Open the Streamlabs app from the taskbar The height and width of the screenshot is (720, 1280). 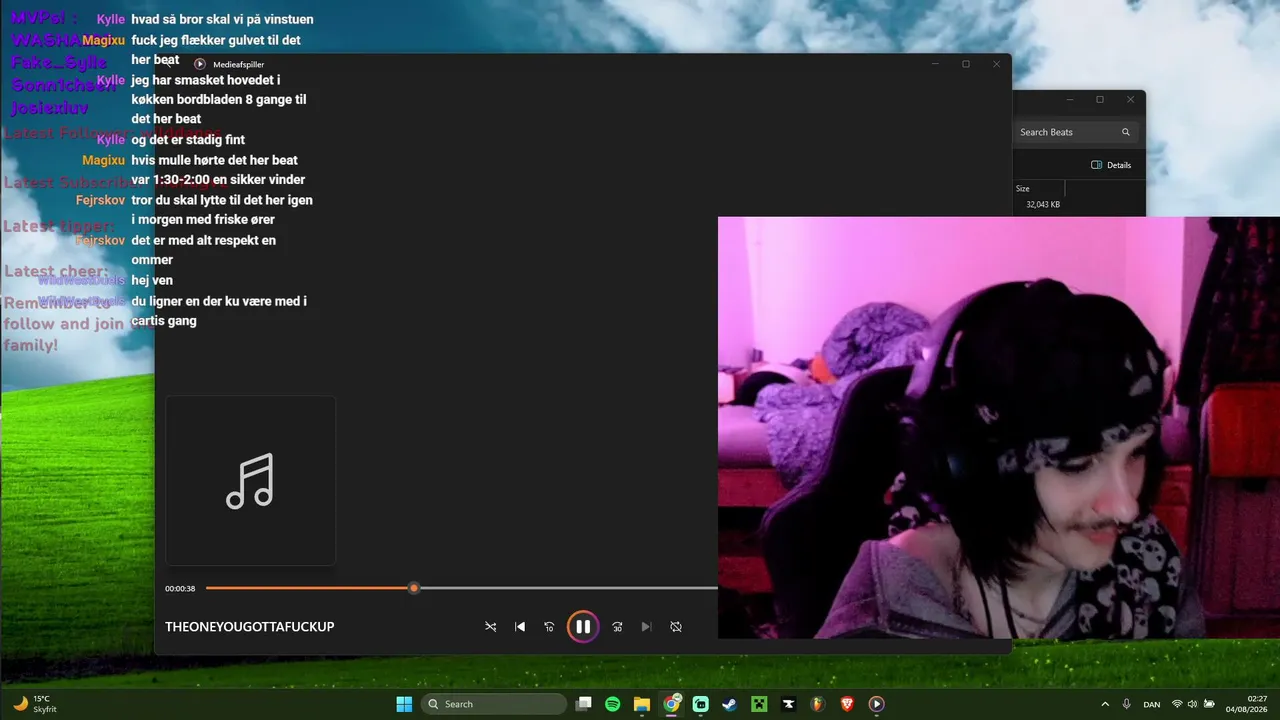pyautogui.click(x=701, y=704)
